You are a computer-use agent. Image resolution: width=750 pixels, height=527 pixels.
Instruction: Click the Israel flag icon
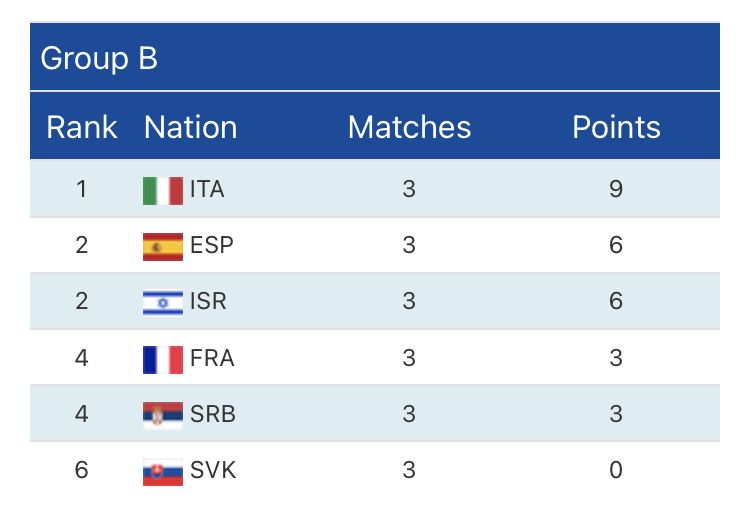coord(163,302)
